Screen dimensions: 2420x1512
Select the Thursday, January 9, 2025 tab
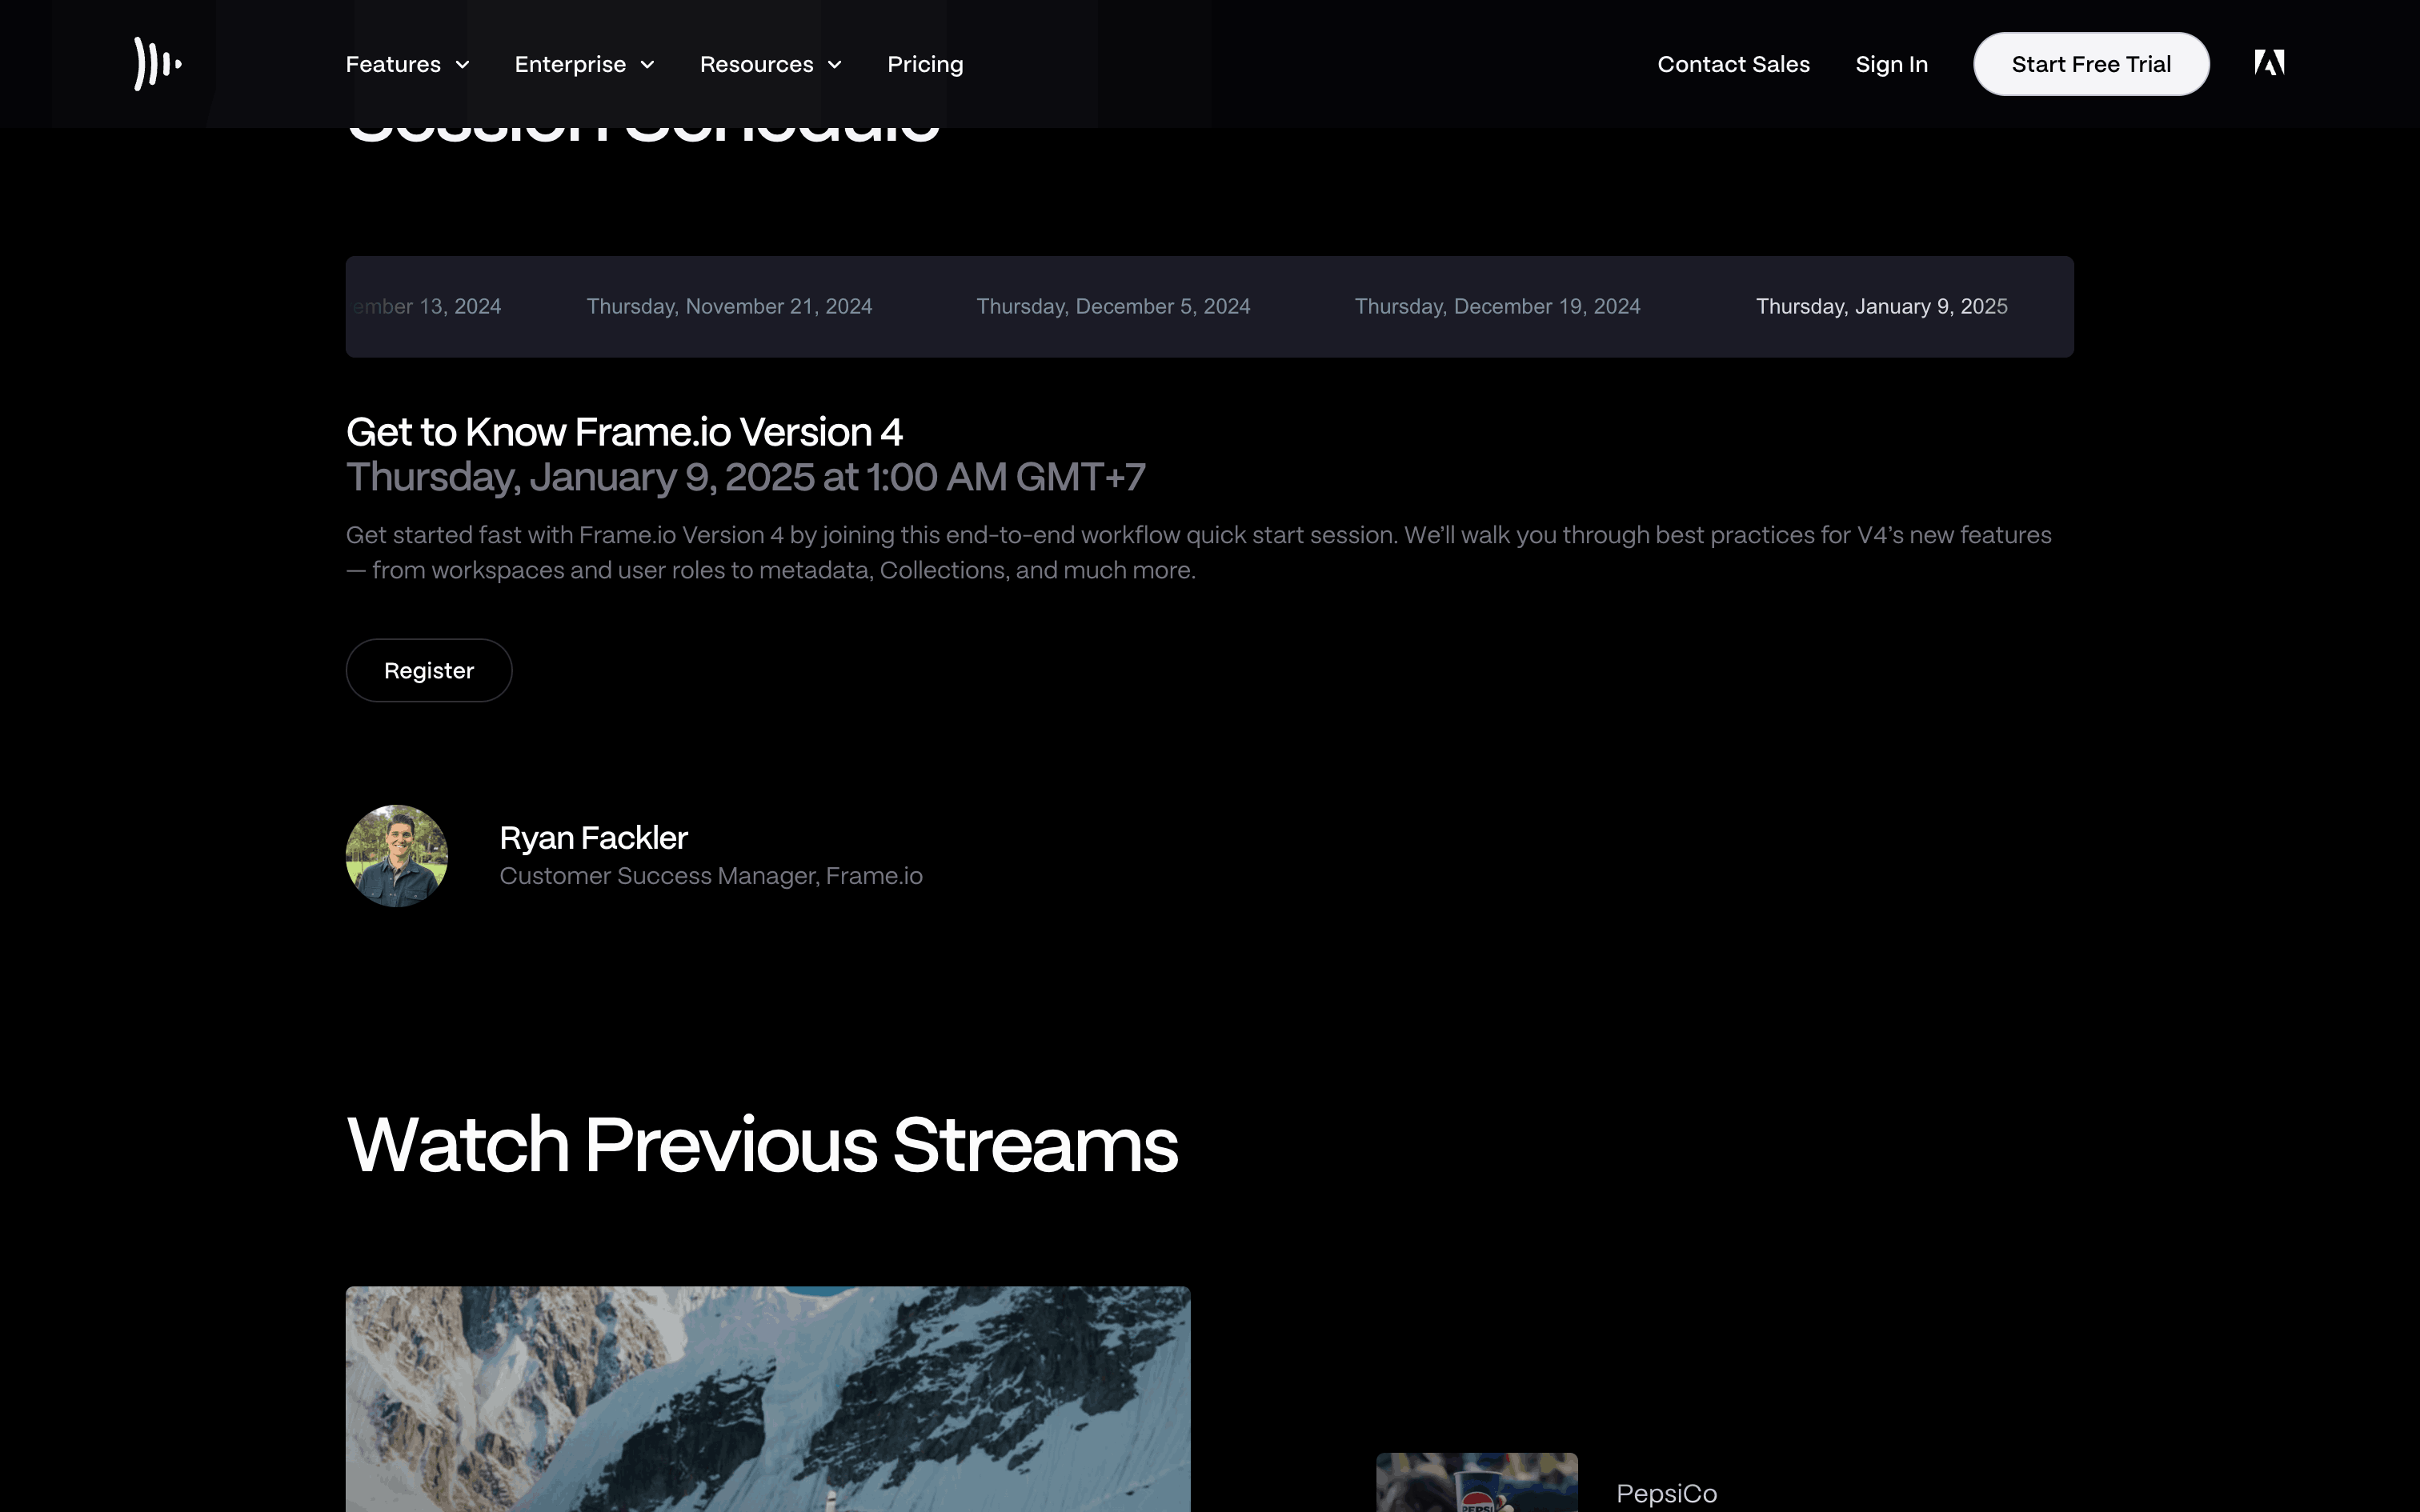[1881, 307]
